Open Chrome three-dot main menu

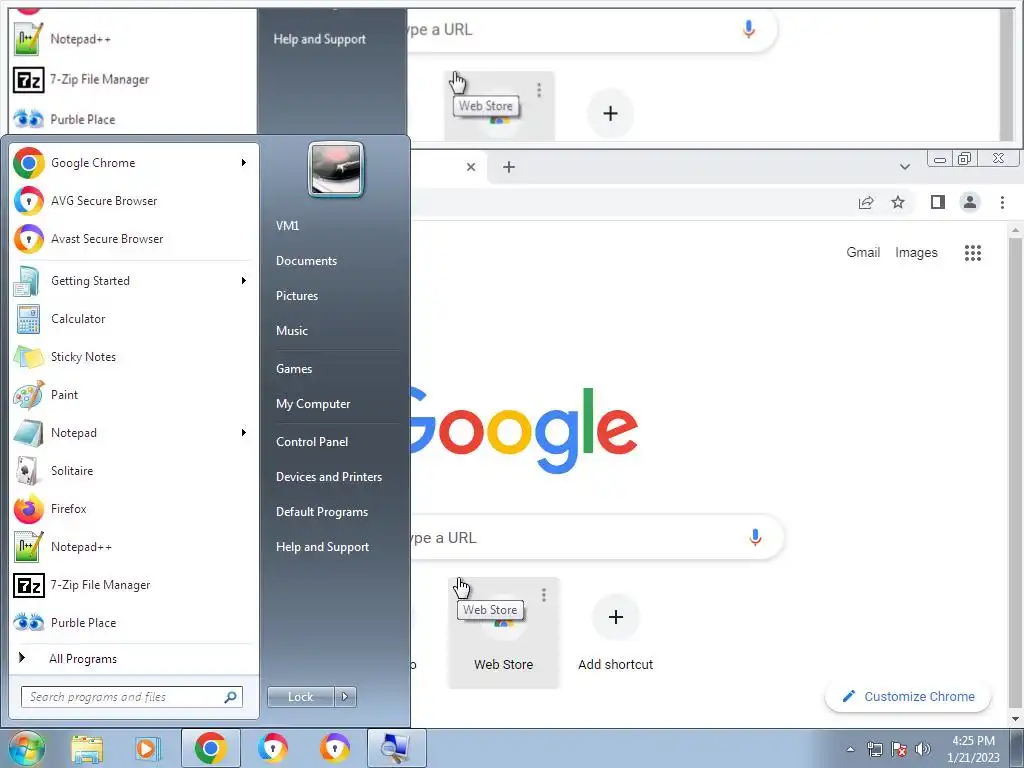tap(1002, 202)
